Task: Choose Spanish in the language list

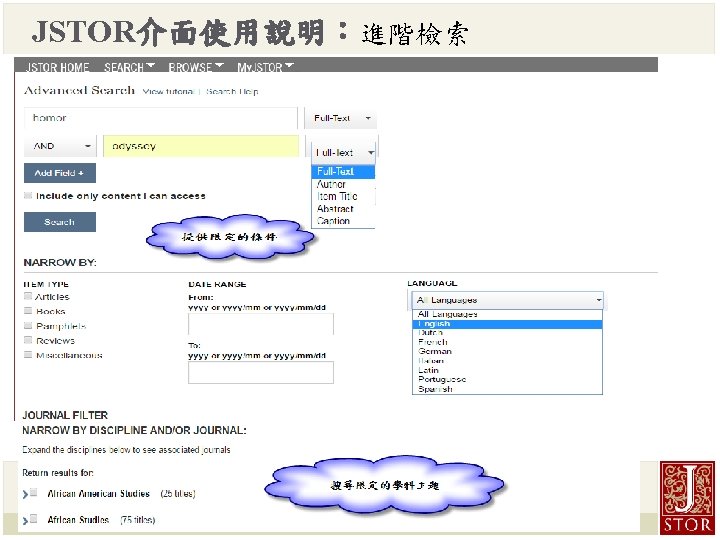Action: (x=507, y=389)
